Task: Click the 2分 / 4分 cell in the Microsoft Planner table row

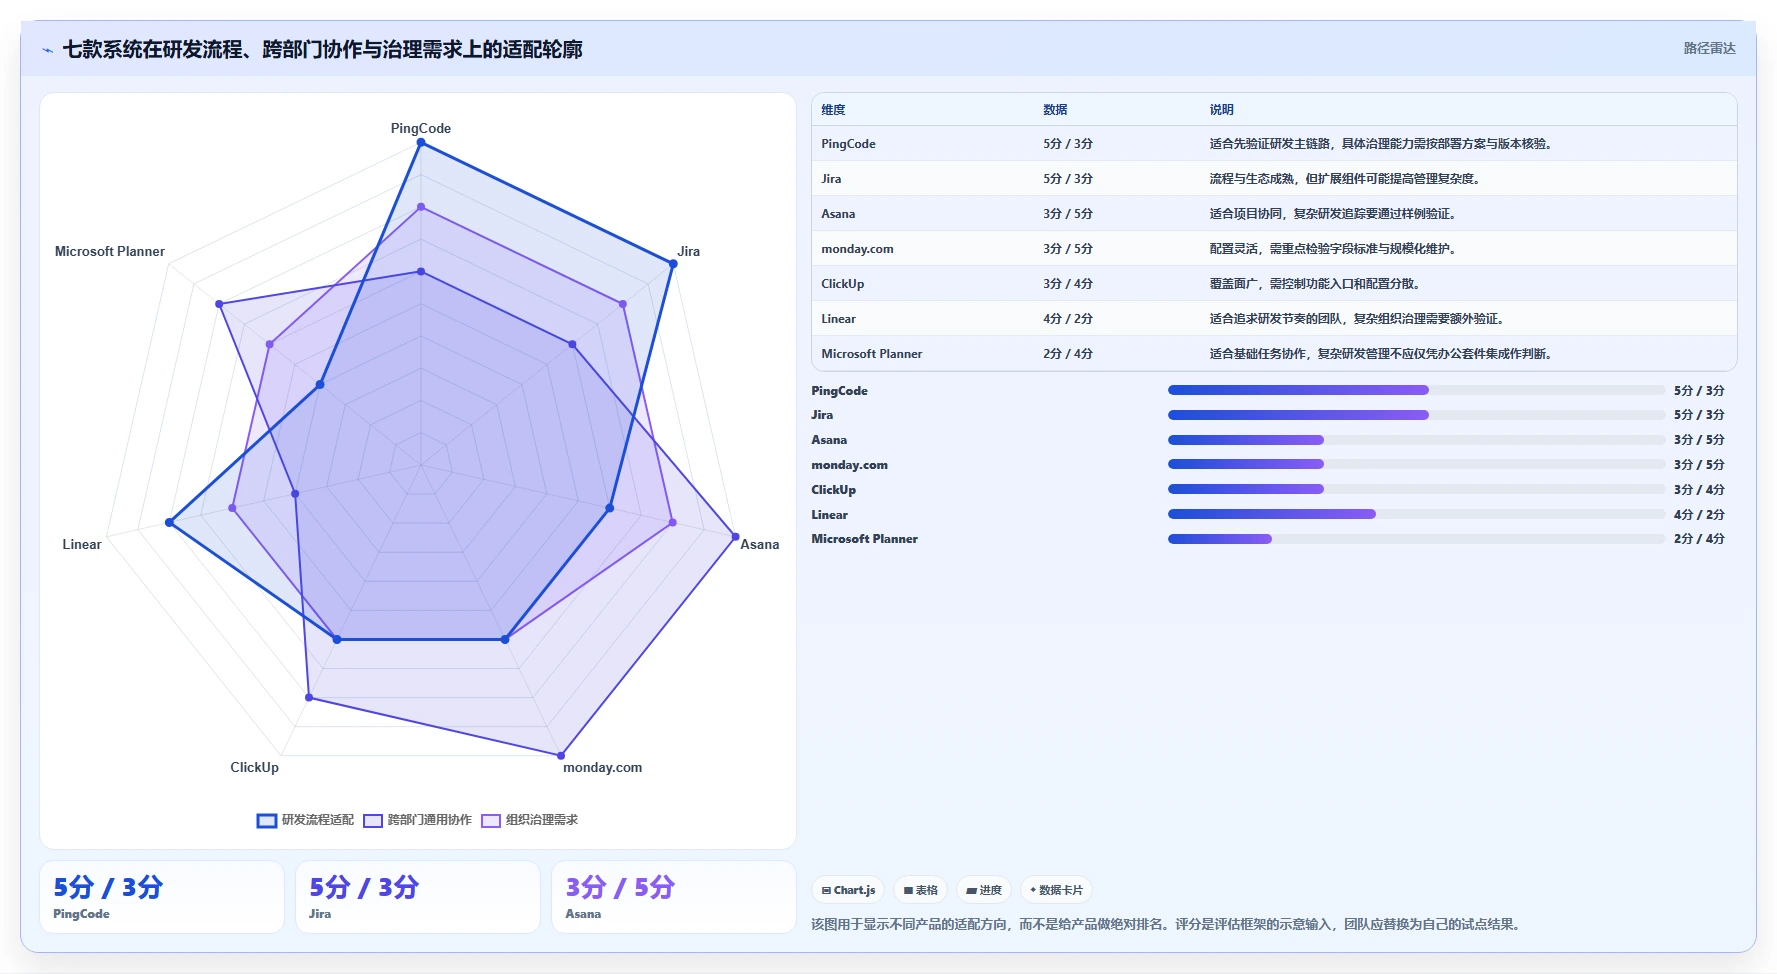Action: tap(1068, 354)
